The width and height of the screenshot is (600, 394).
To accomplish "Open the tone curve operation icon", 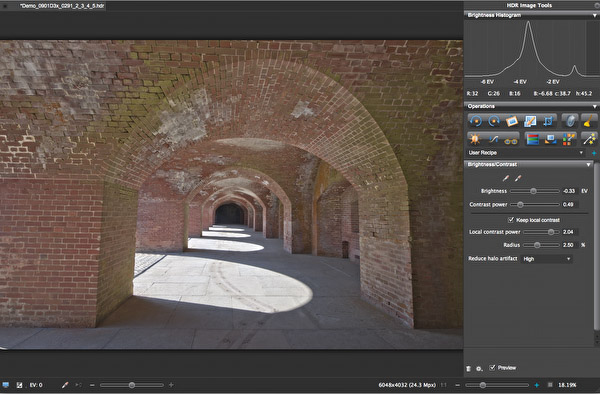I will pyautogui.click(x=493, y=139).
